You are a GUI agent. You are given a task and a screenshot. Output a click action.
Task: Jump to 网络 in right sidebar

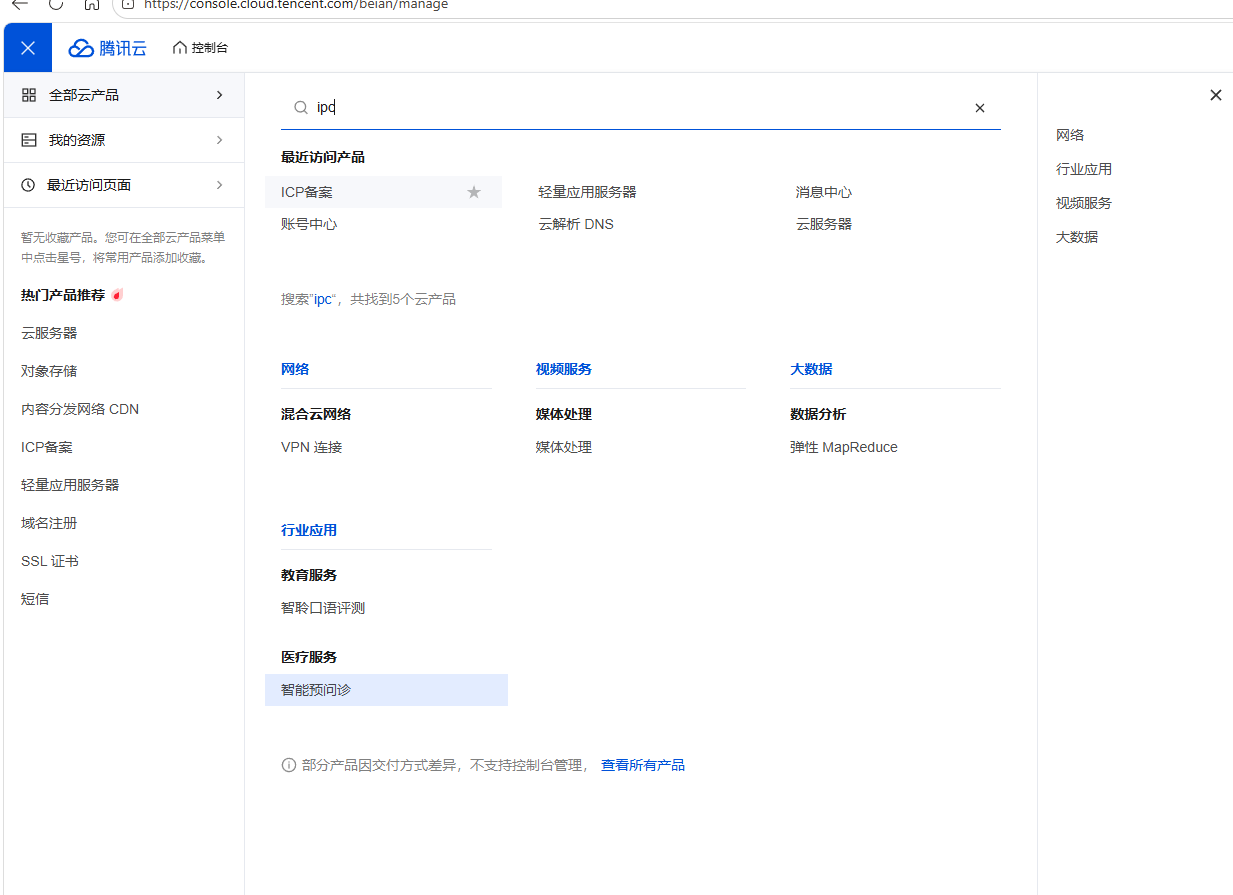1070,135
